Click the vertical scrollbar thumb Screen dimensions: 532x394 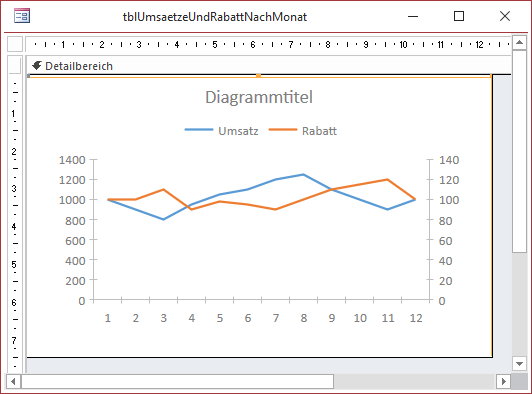519,151
